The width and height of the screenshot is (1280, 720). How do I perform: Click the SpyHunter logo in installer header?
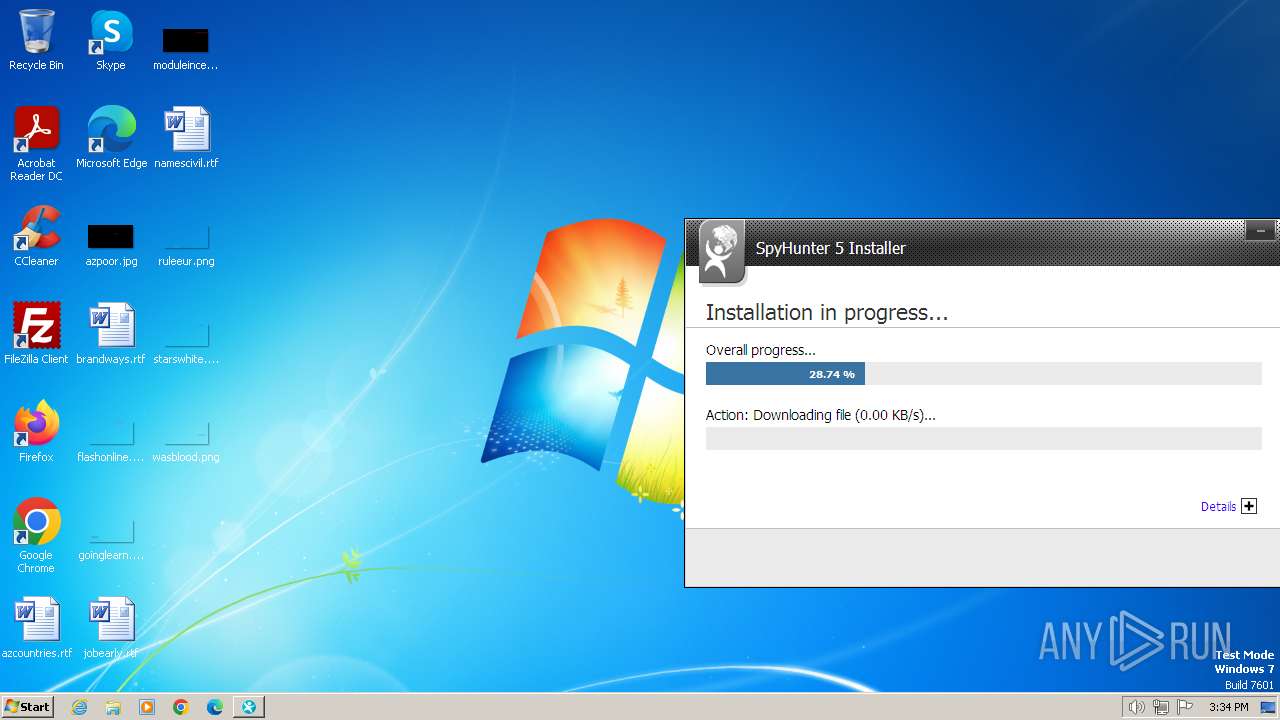[721, 251]
